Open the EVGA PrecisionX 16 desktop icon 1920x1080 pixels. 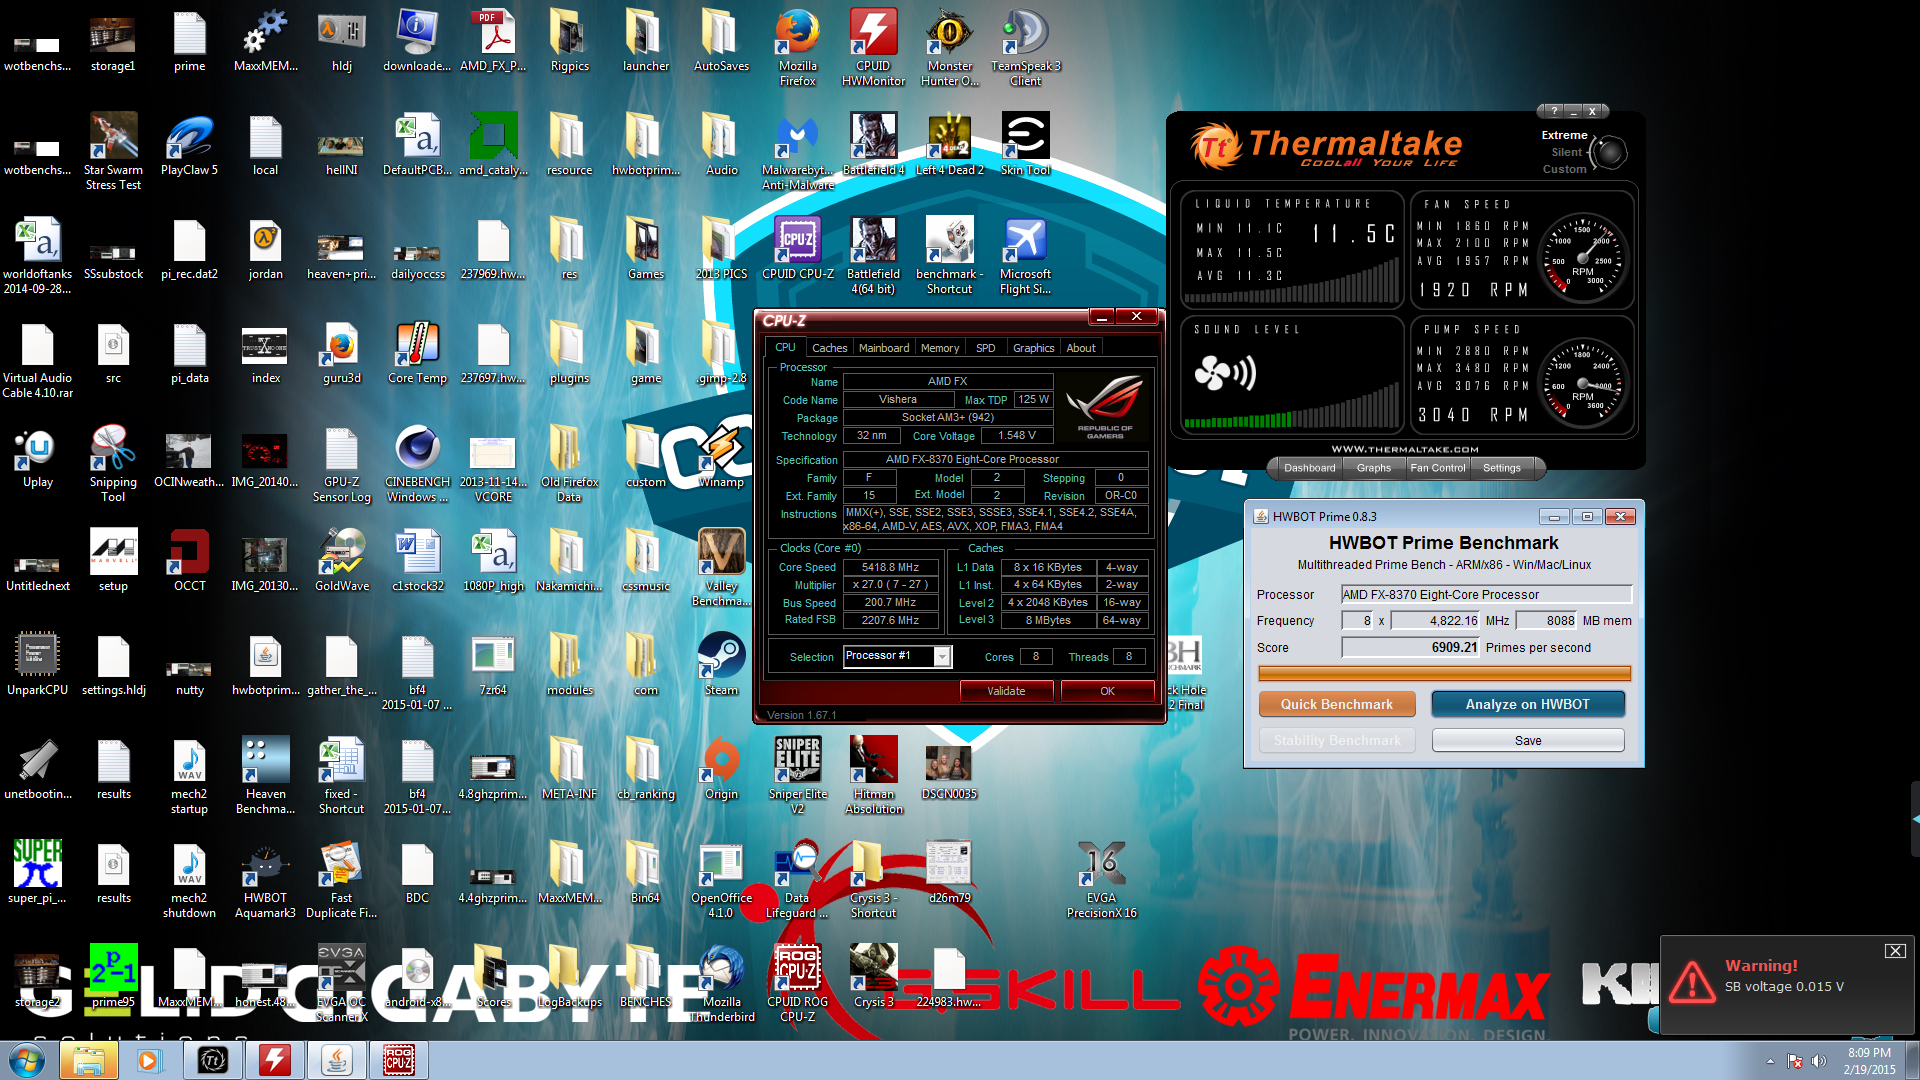tap(1101, 879)
